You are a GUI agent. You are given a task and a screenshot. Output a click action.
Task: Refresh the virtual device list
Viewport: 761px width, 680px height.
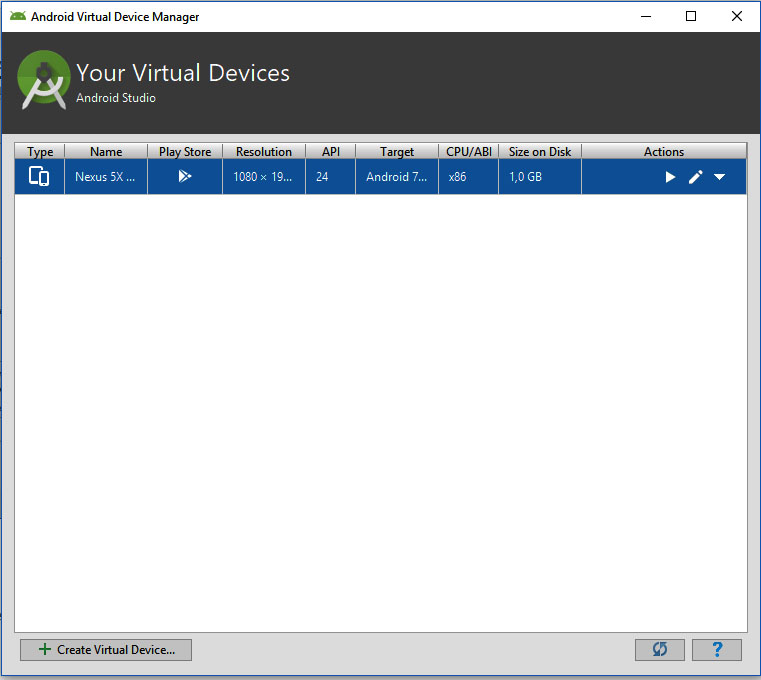pos(659,649)
